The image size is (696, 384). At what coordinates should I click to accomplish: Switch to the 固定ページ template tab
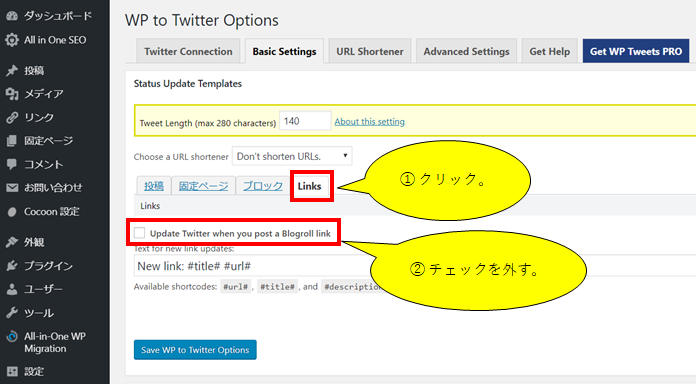point(203,186)
